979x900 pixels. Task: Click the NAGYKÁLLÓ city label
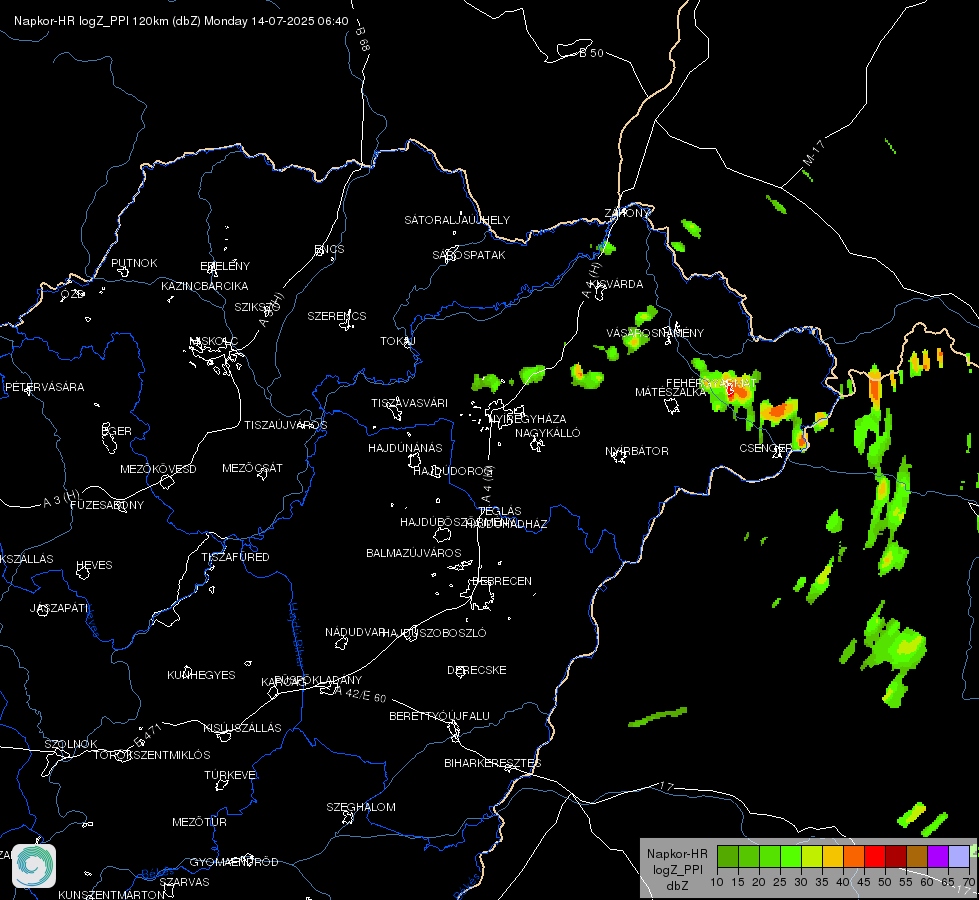(x=548, y=433)
